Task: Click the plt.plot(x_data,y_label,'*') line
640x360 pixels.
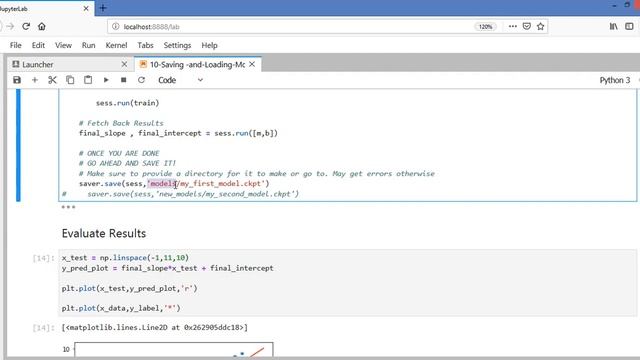Action: pos(121,308)
